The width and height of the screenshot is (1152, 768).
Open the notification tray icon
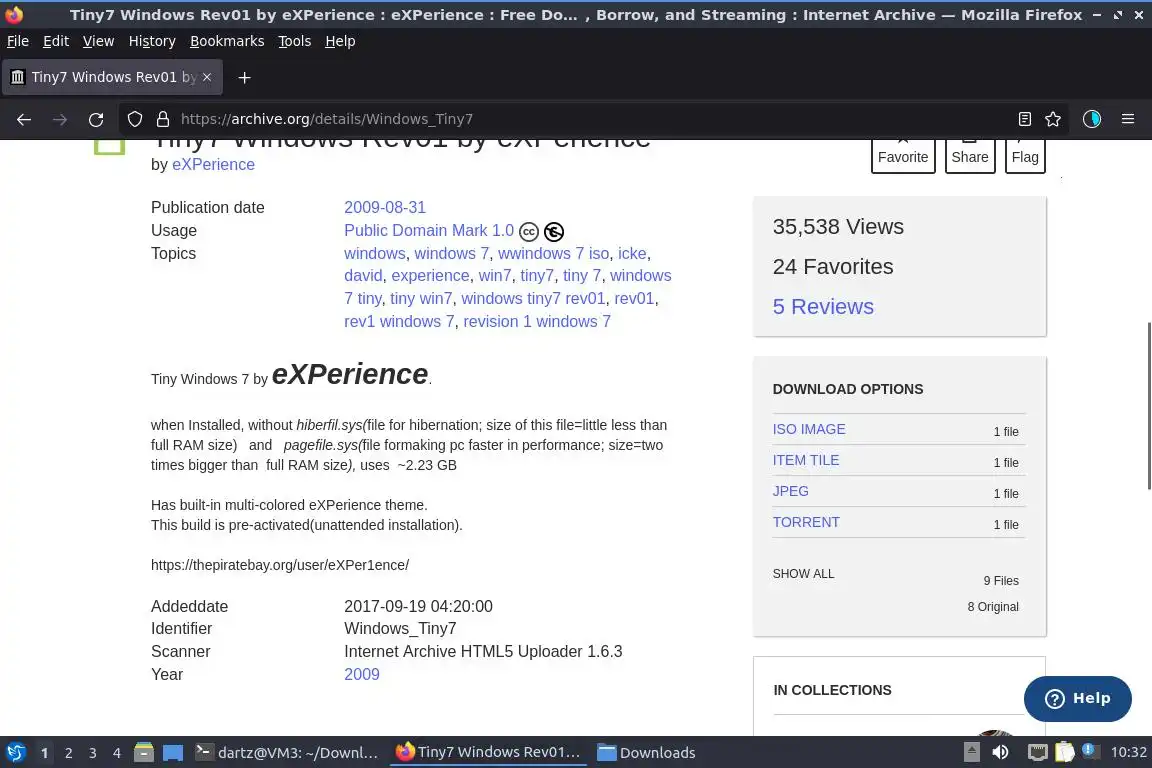click(1090, 751)
